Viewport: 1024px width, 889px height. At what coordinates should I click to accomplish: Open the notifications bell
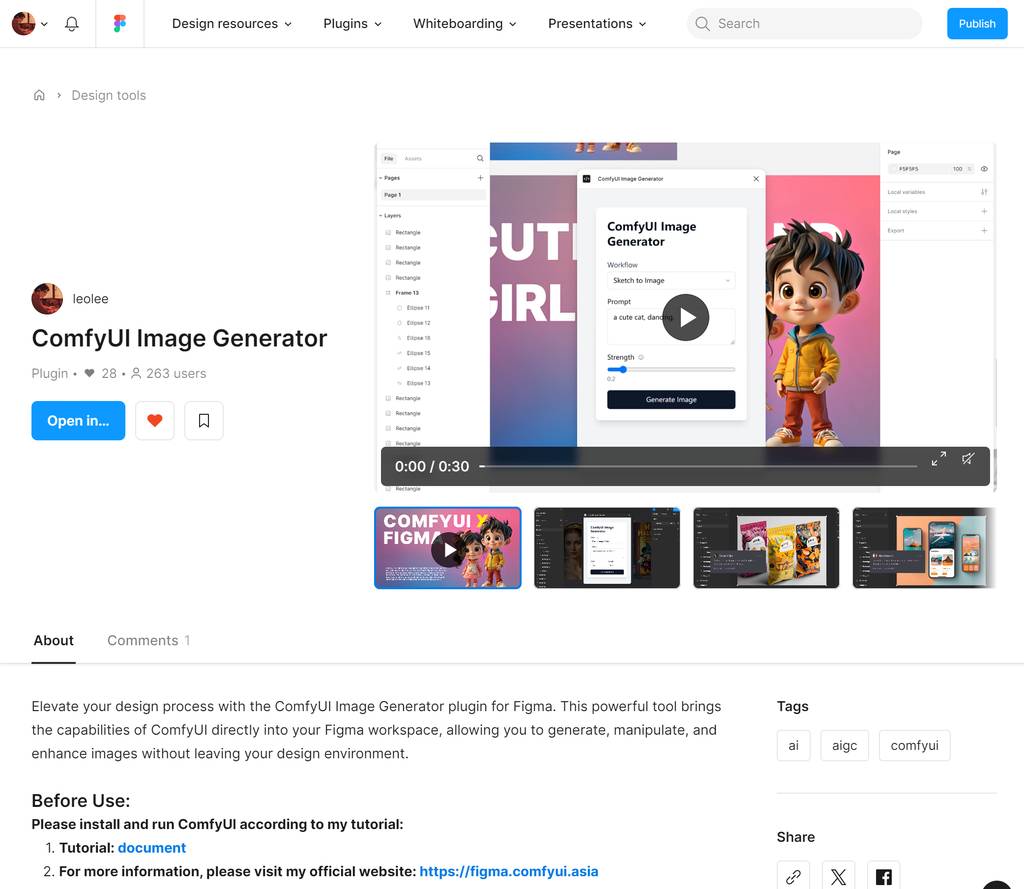[x=72, y=24]
